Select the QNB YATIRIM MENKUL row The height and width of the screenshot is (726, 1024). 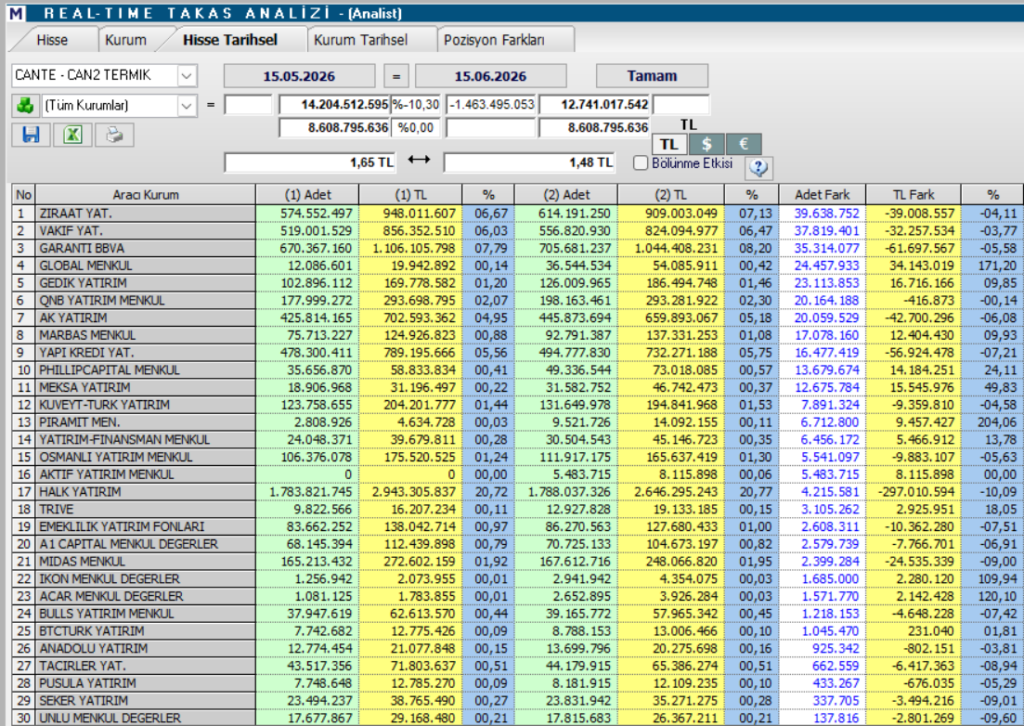pyautogui.click(x=517, y=300)
